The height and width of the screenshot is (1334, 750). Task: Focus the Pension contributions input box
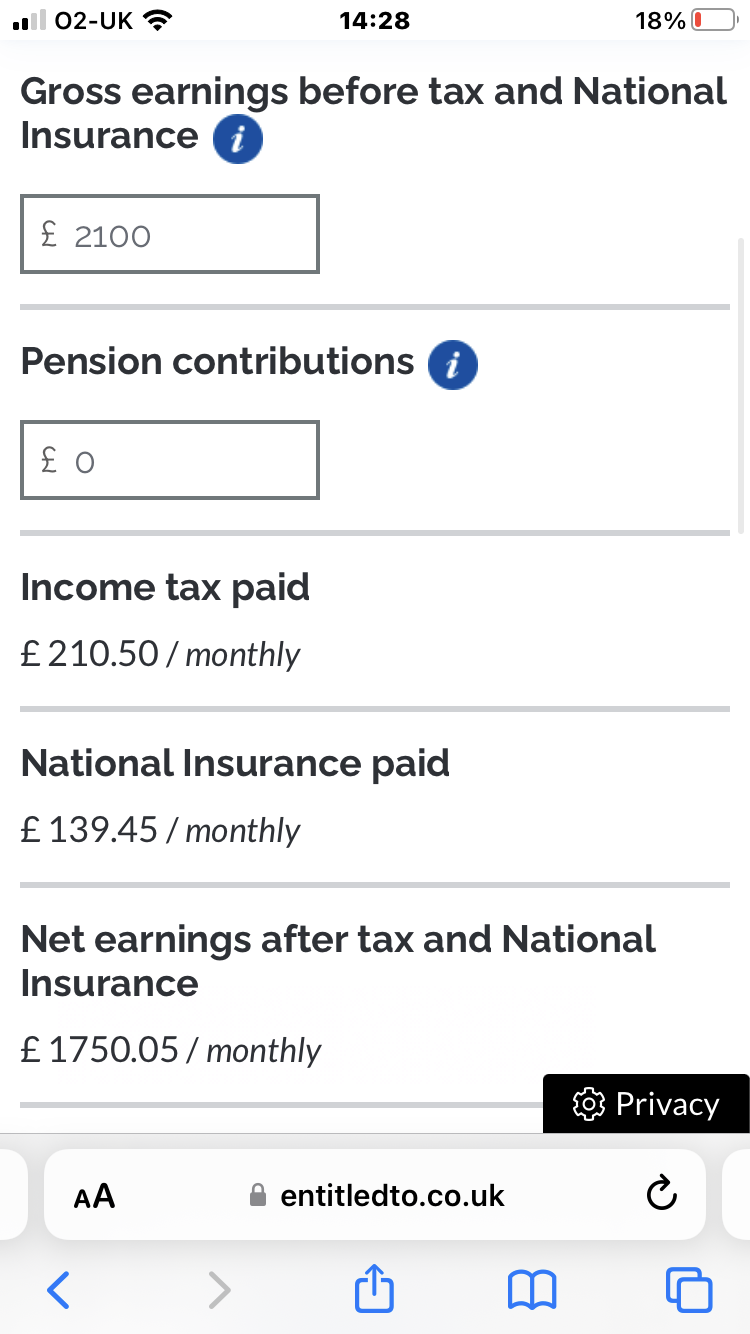(170, 460)
